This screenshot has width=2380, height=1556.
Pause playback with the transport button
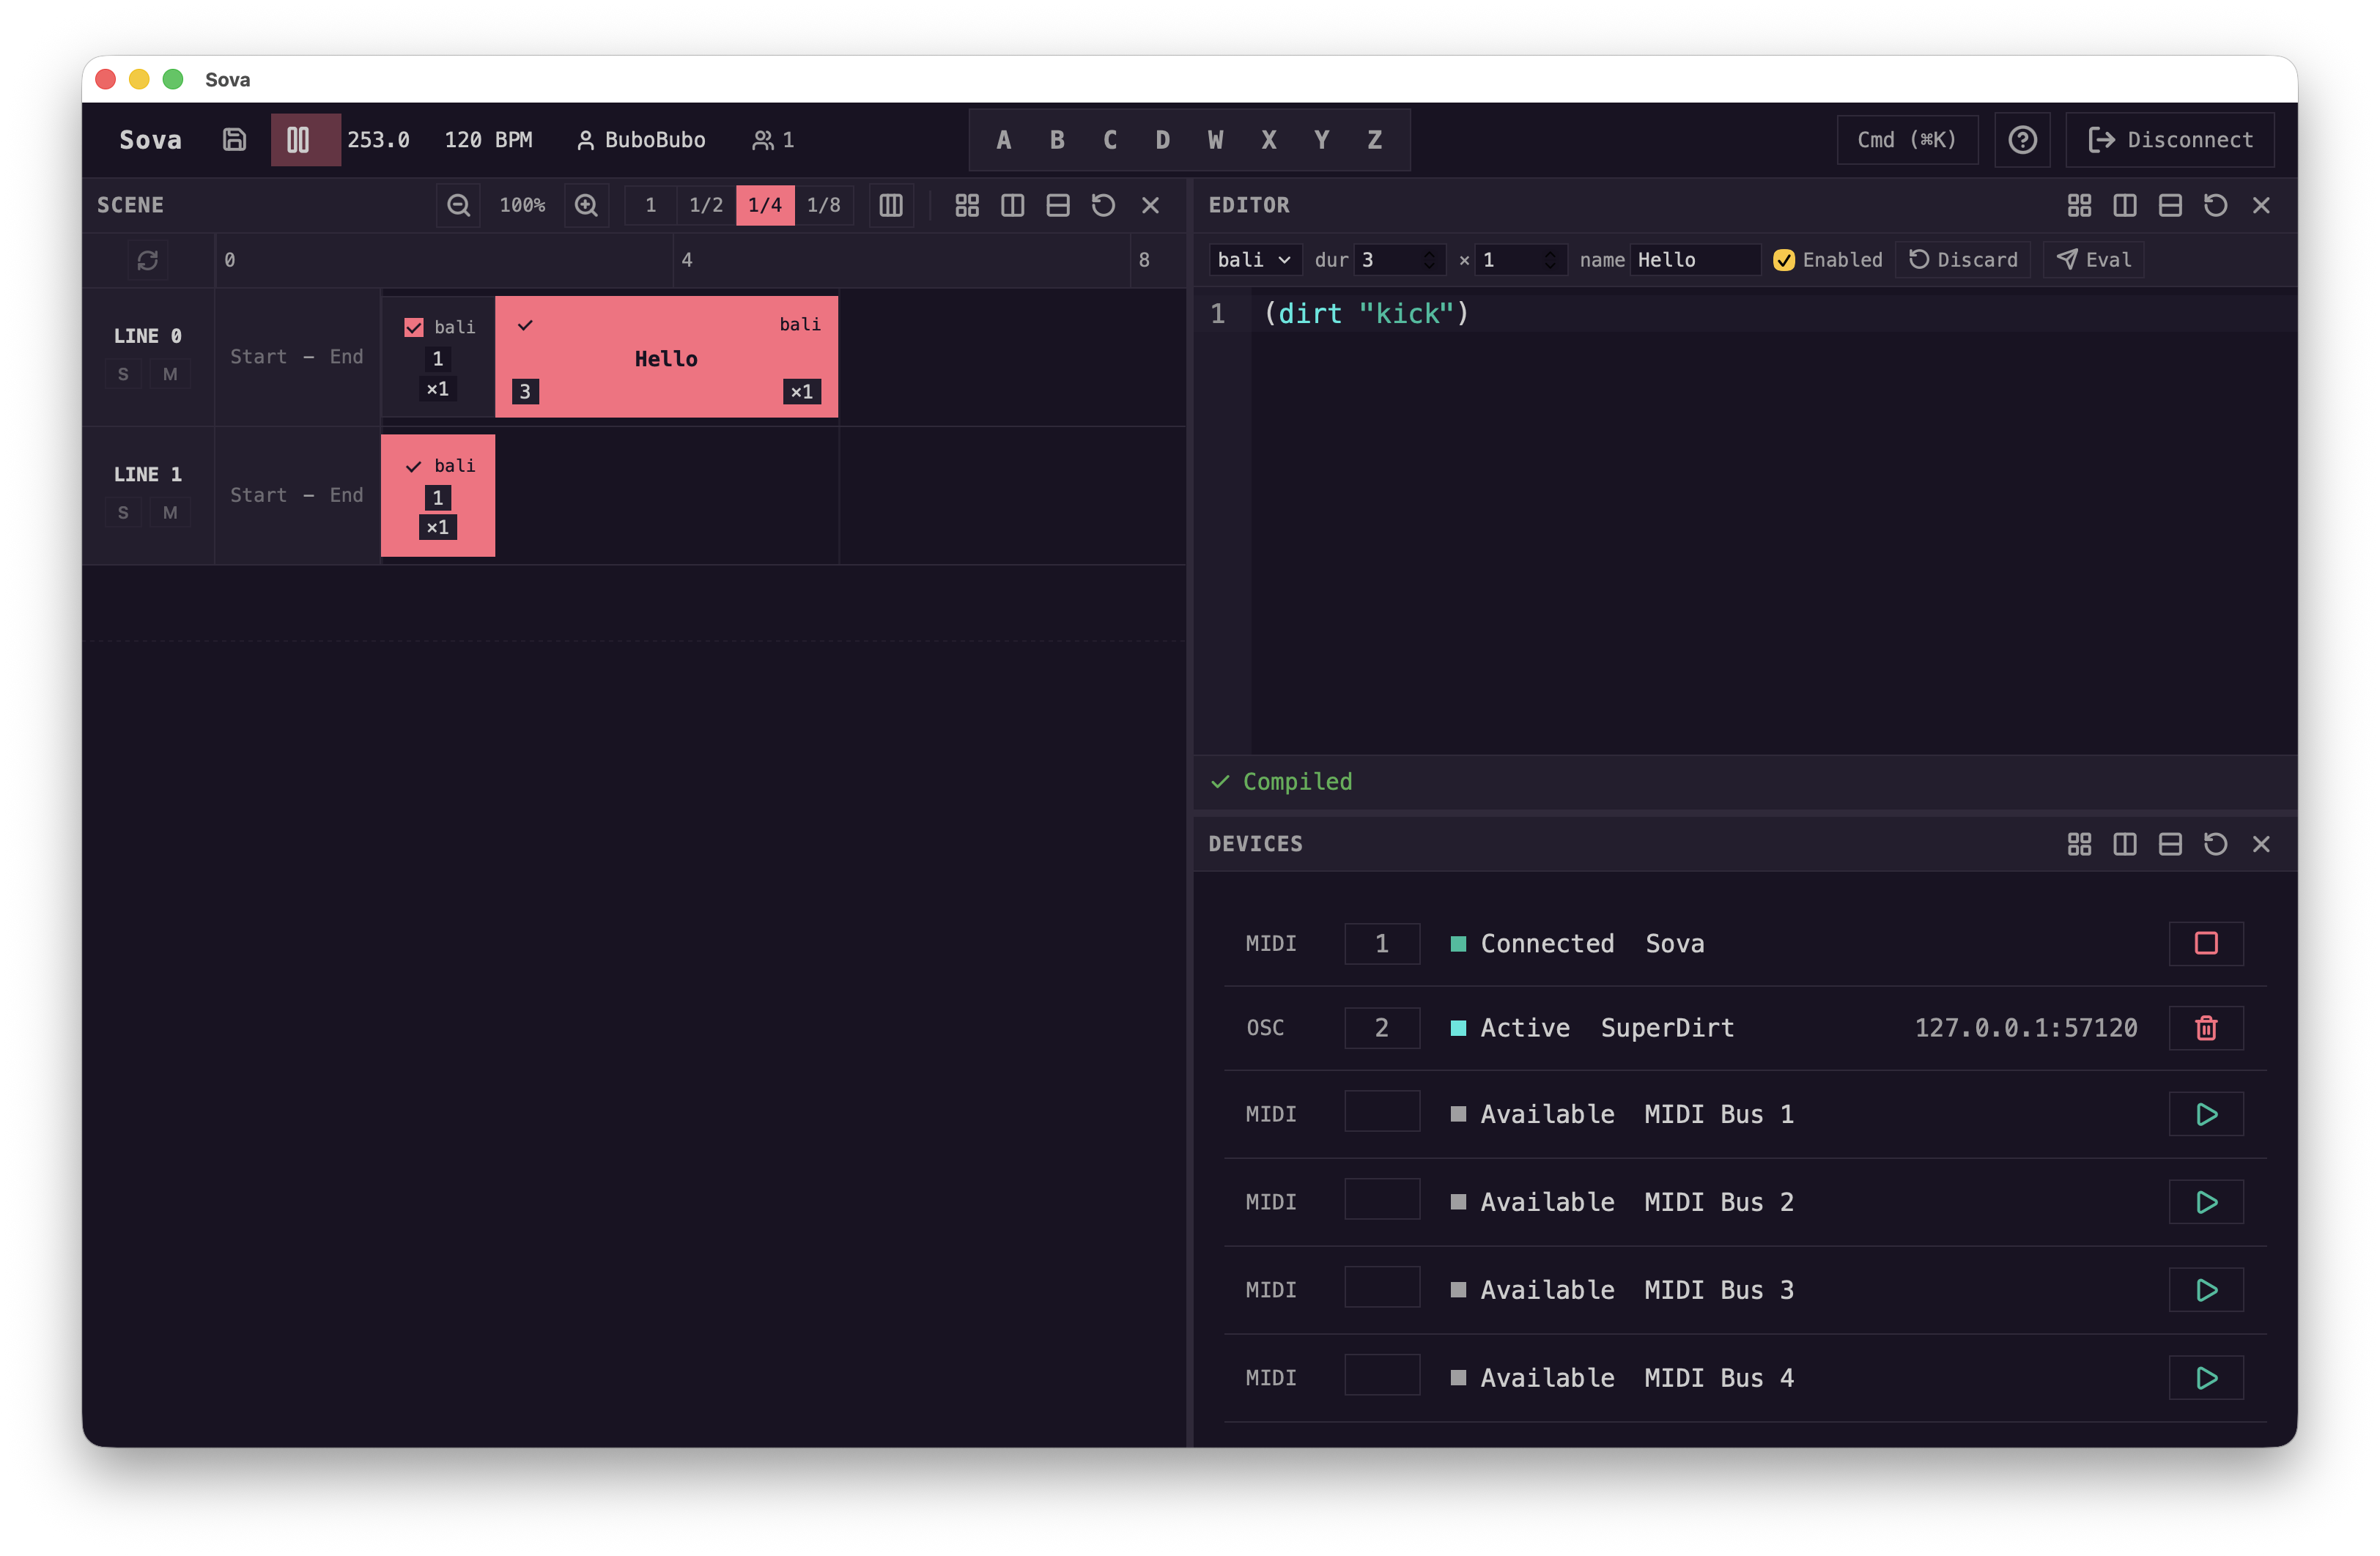[x=298, y=140]
